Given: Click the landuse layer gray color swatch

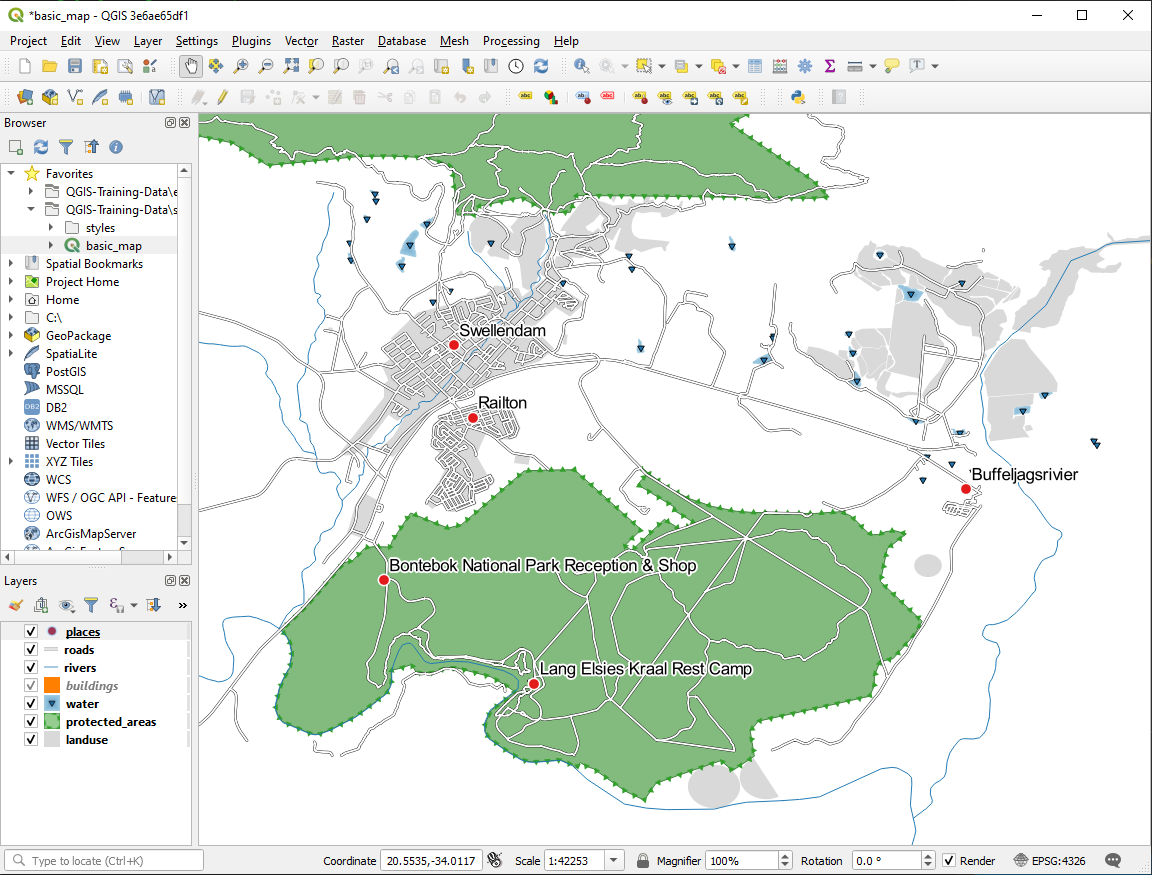Looking at the screenshot, I should (52, 740).
